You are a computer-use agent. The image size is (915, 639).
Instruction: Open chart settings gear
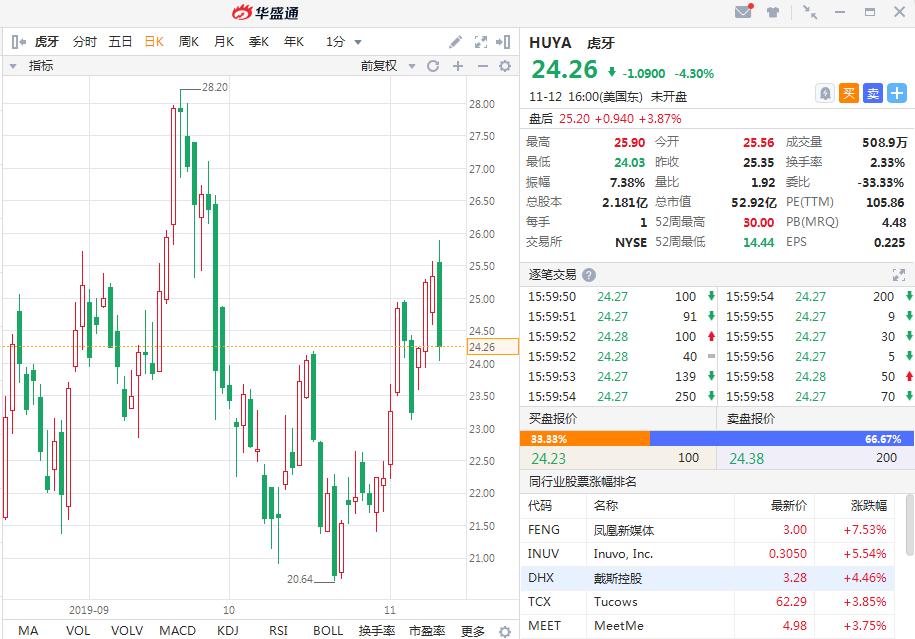coord(505,66)
